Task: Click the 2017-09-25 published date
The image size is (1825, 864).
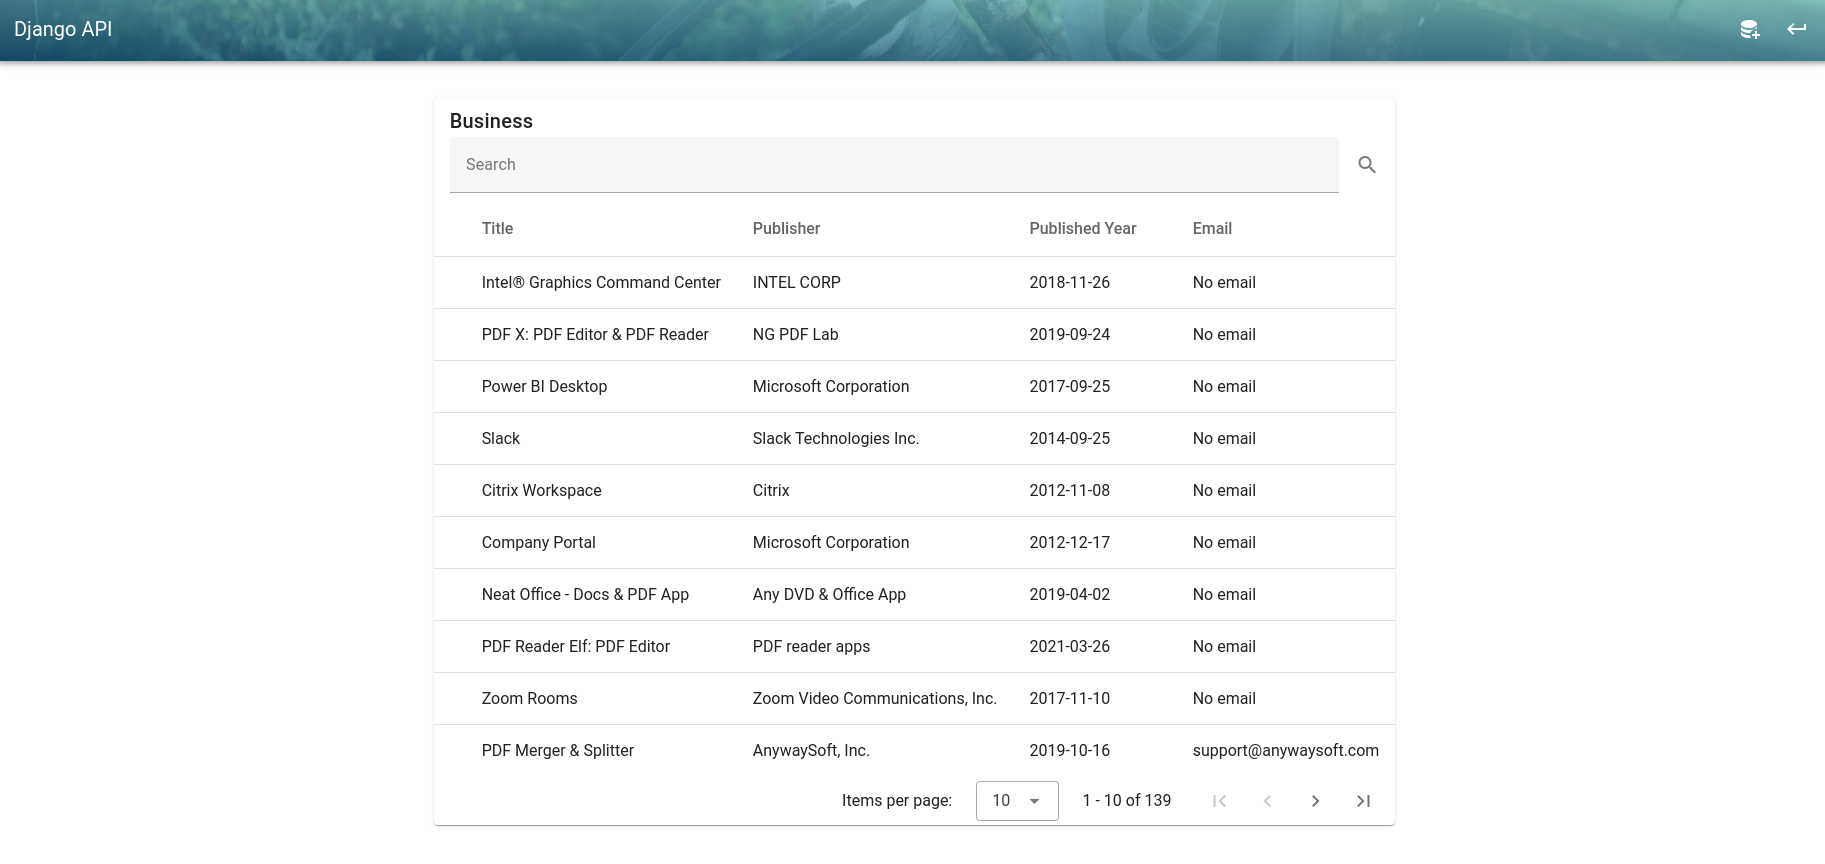Action: pyautogui.click(x=1070, y=387)
